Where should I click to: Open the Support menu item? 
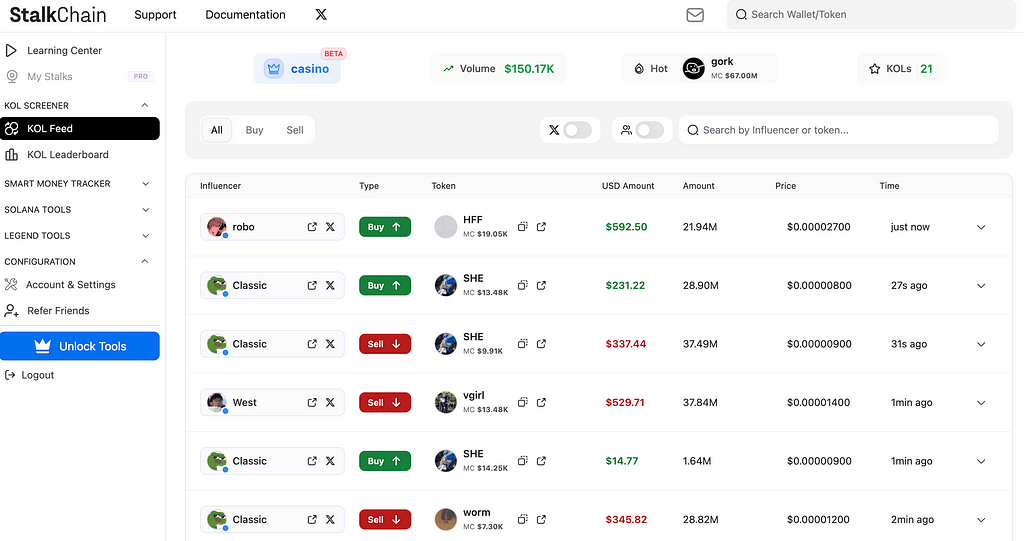[x=155, y=14]
